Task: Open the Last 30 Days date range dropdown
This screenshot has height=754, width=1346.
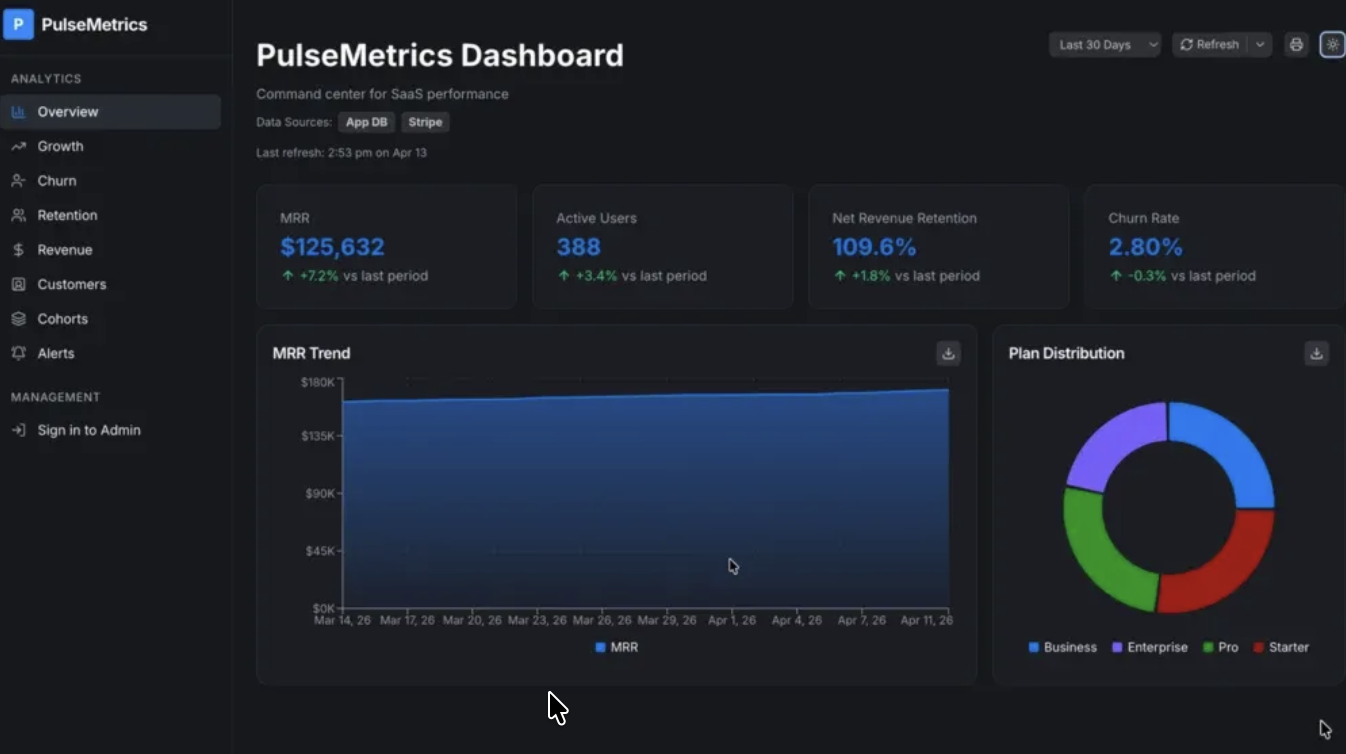Action: (x=1104, y=44)
